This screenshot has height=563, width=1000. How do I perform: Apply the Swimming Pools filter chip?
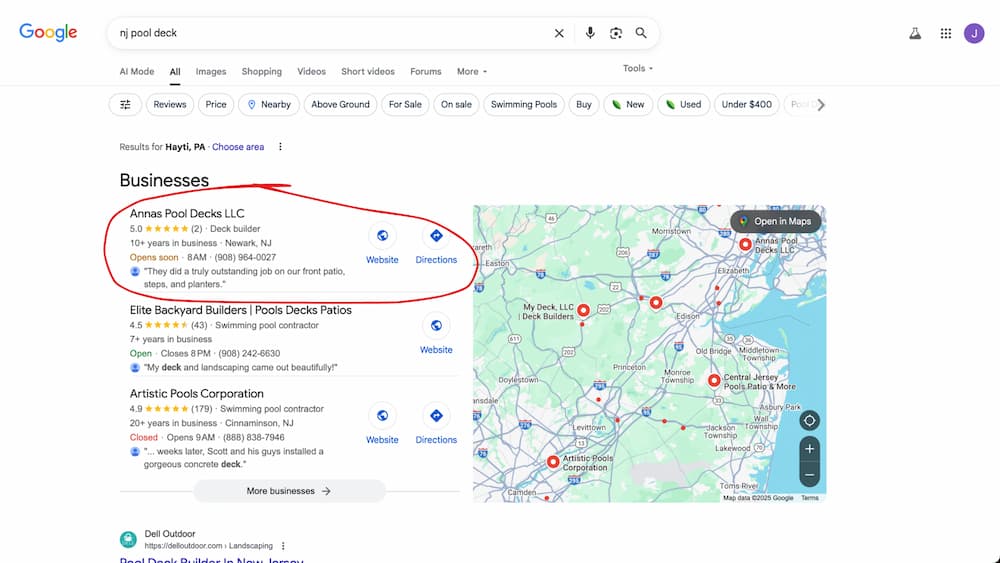pyautogui.click(x=524, y=105)
